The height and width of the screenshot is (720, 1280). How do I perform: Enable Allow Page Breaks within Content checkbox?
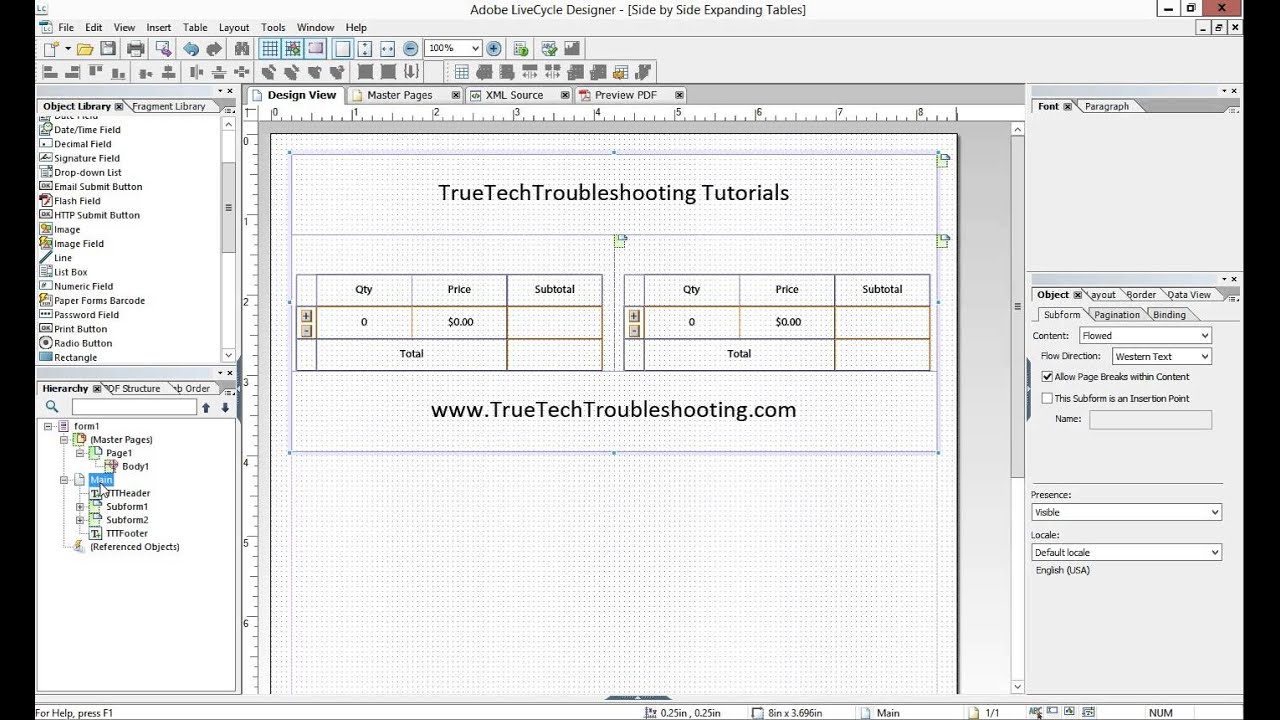tap(1047, 377)
